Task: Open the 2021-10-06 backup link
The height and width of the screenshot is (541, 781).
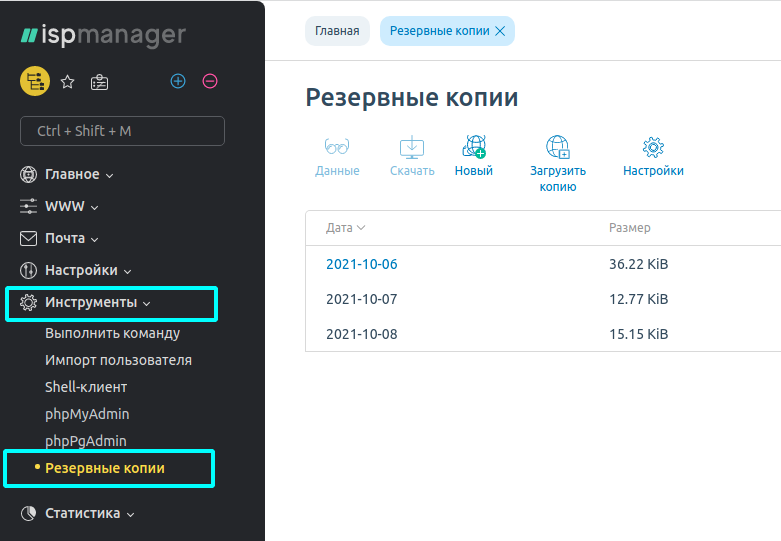Action: click(362, 264)
